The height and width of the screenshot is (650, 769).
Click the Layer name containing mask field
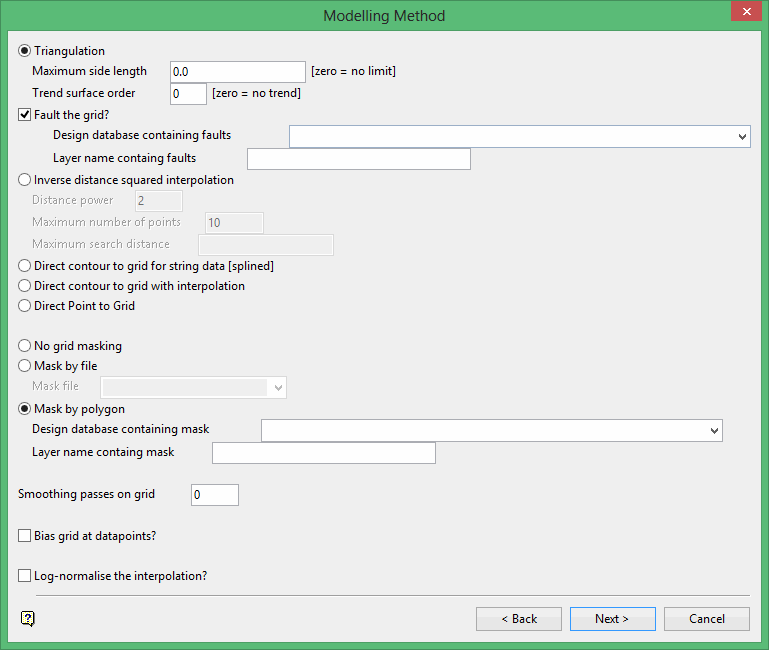coord(324,453)
